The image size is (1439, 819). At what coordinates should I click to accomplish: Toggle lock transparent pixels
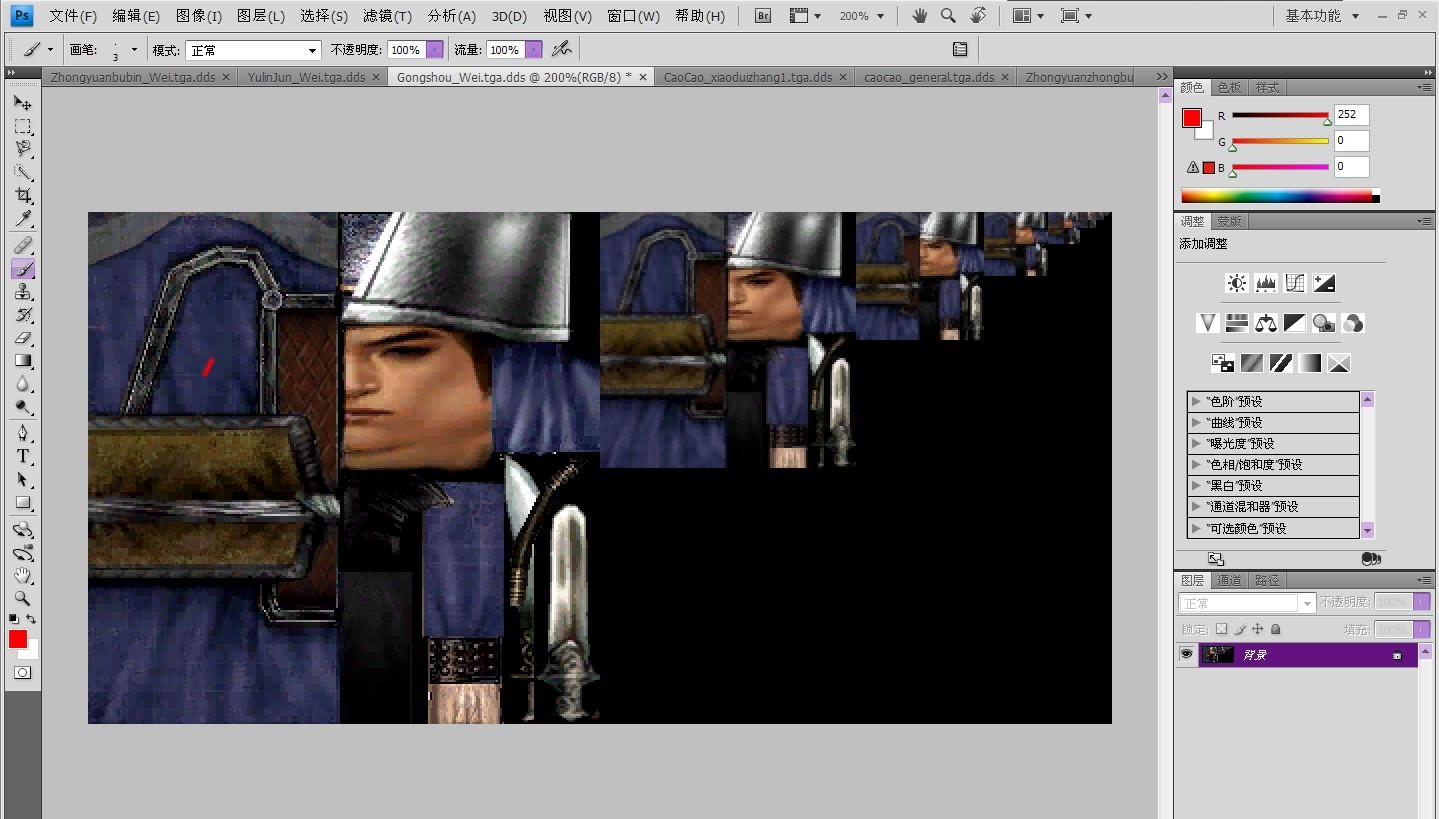[1221, 629]
